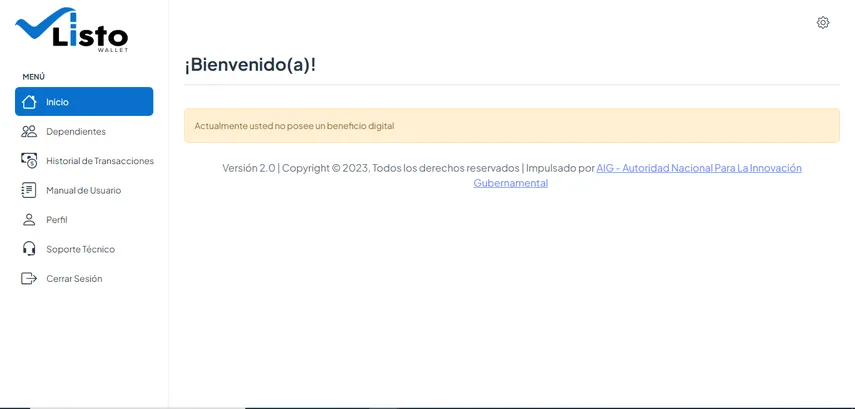The image size is (855, 409).
Task: Click the headset icon for Soporte Técnico
Action: (29, 249)
